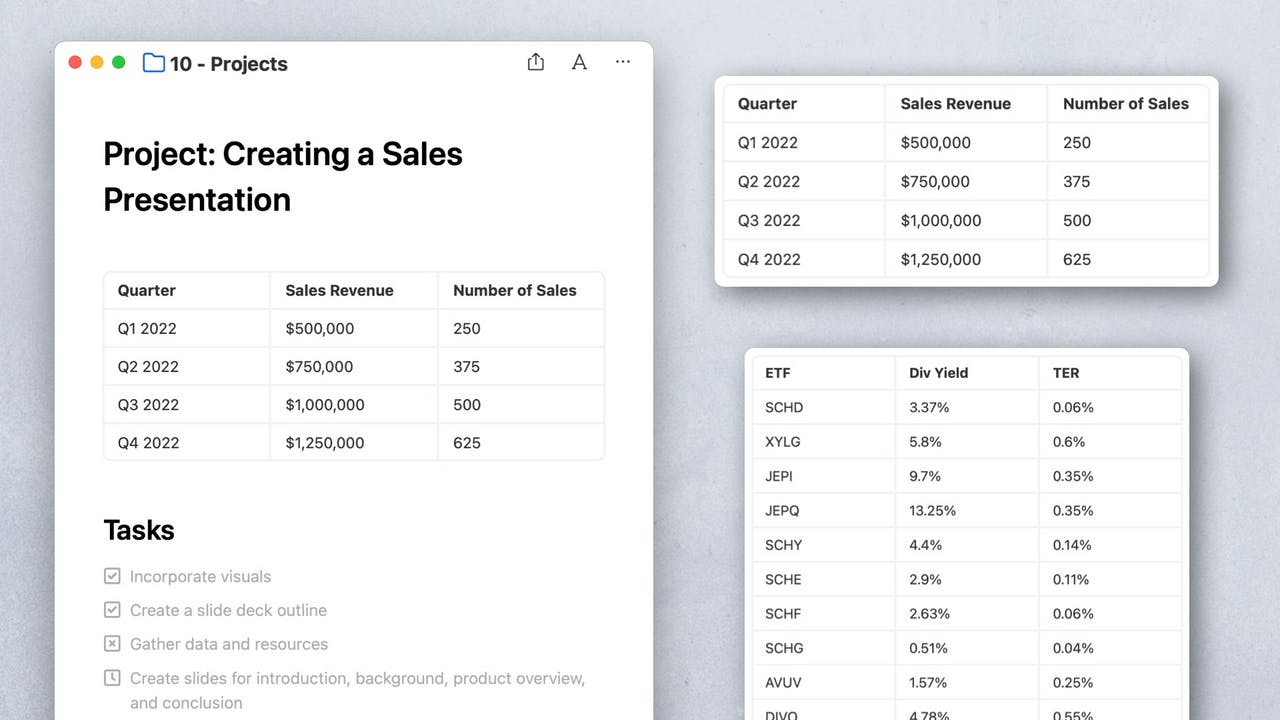The image size is (1280, 720).
Task: Click the folder icon beside 10 - Projects
Action: tap(154, 63)
